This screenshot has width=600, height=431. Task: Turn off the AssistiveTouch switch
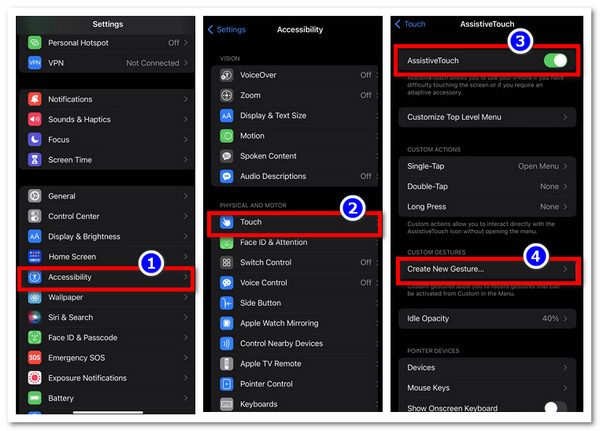point(555,60)
